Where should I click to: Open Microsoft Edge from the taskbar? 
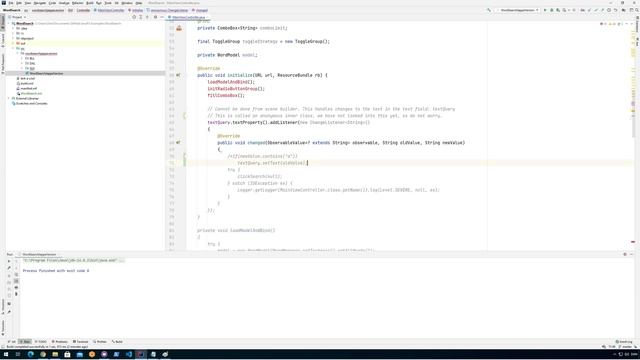31,354
